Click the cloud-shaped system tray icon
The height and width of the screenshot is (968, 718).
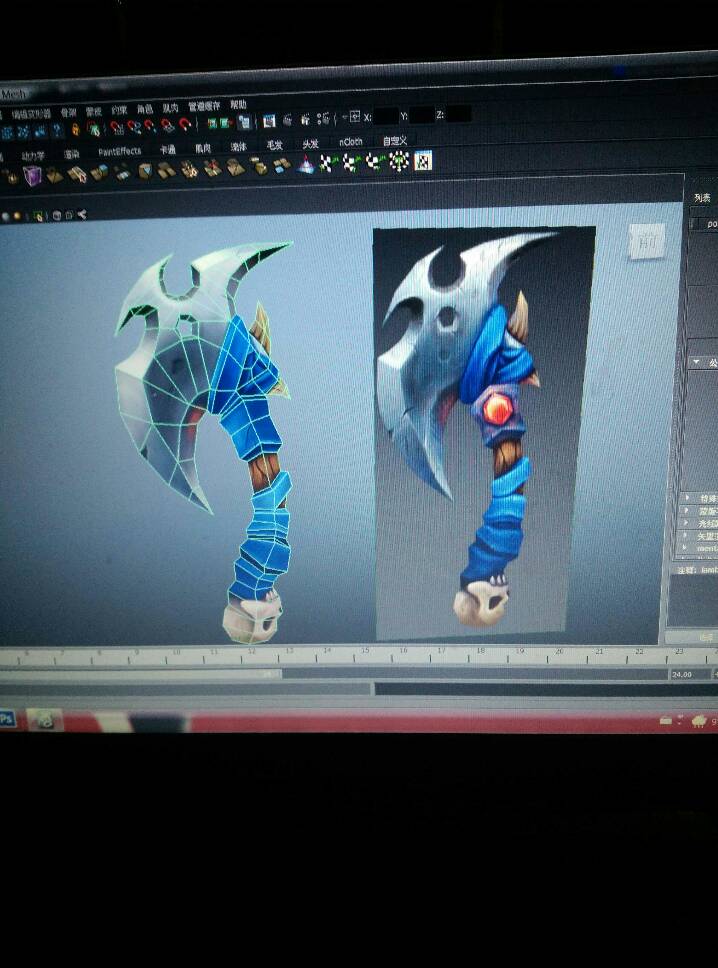(699, 721)
